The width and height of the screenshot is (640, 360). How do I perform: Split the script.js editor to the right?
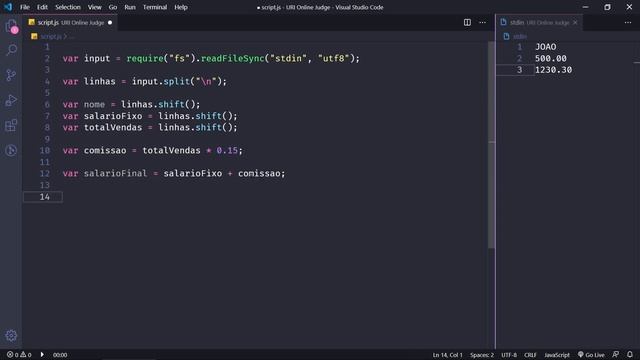467,22
